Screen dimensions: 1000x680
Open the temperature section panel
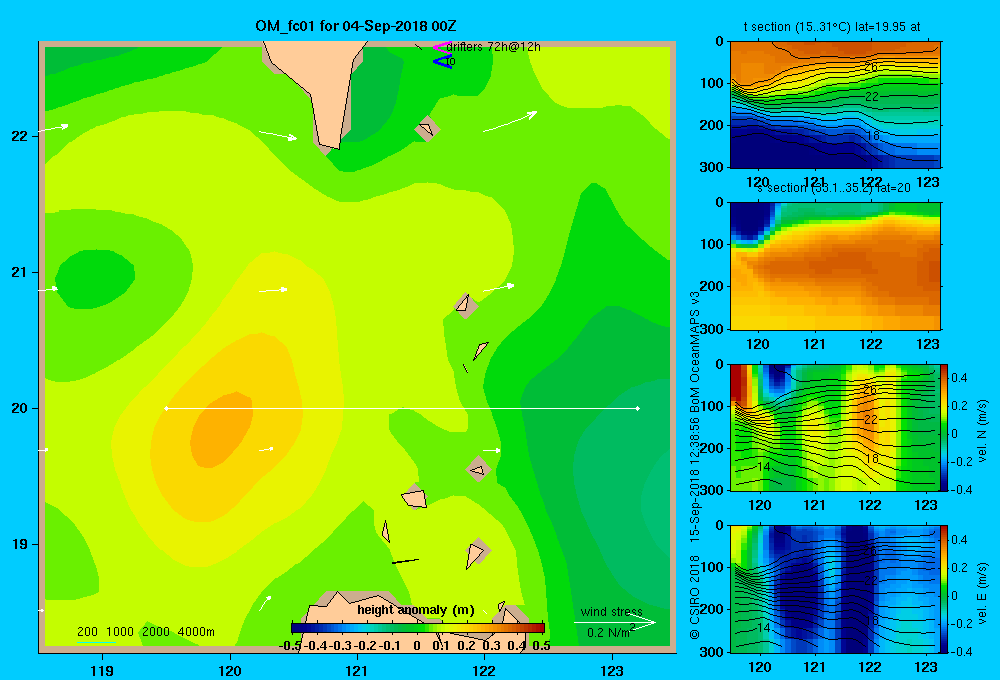835,105
